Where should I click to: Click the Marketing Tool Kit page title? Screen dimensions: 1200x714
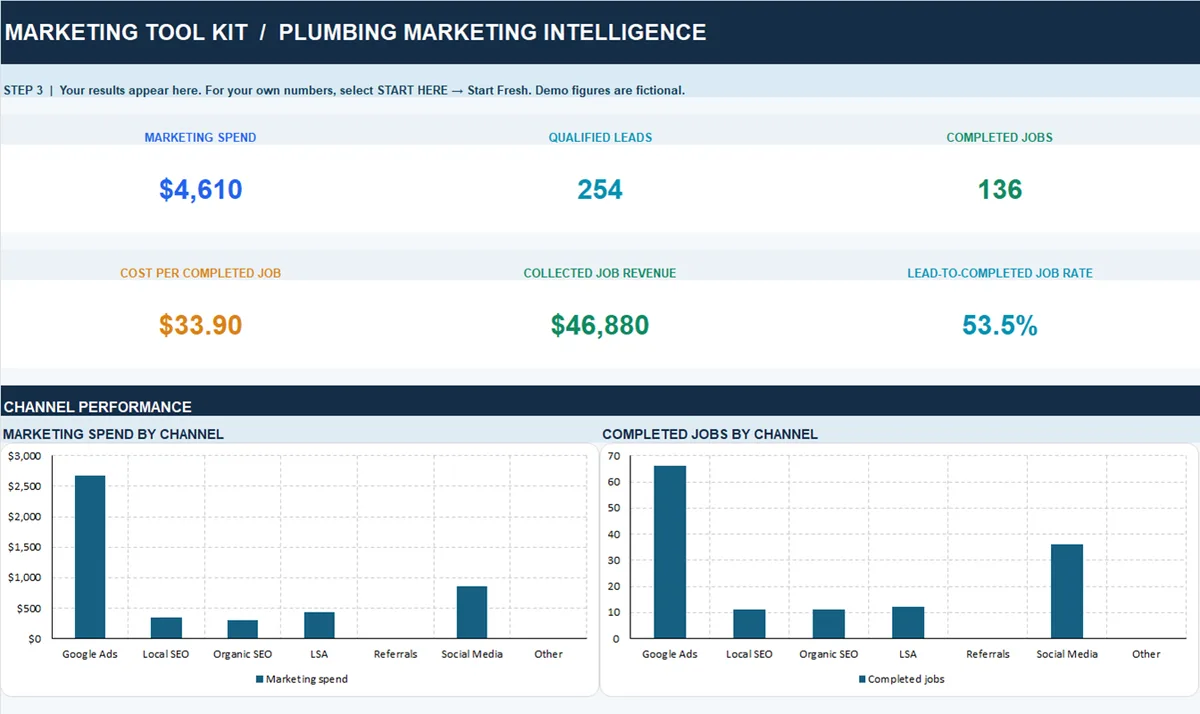(355, 32)
